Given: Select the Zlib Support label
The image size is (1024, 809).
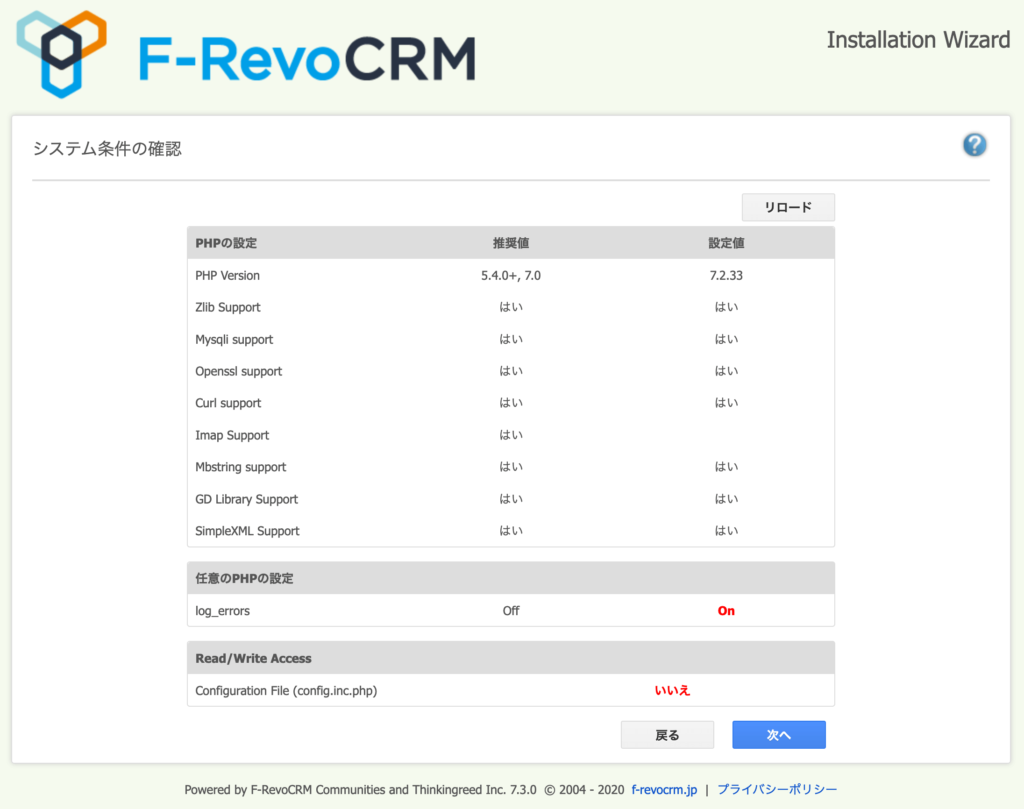Looking at the screenshot, I should pyautogui.click(x=227, y=308).
